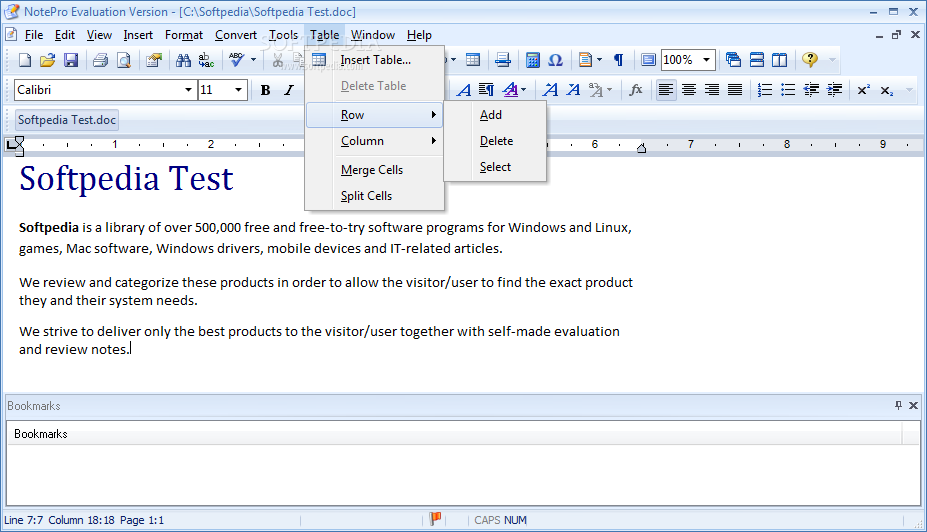Increase paragraph indent
The image size is (927, 532).
pyautogui.click(x=834, y=90)
